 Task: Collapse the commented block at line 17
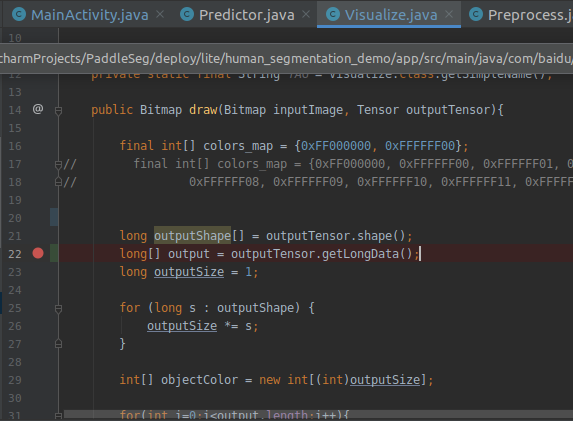pyautogui.click(x=58, y=164)
